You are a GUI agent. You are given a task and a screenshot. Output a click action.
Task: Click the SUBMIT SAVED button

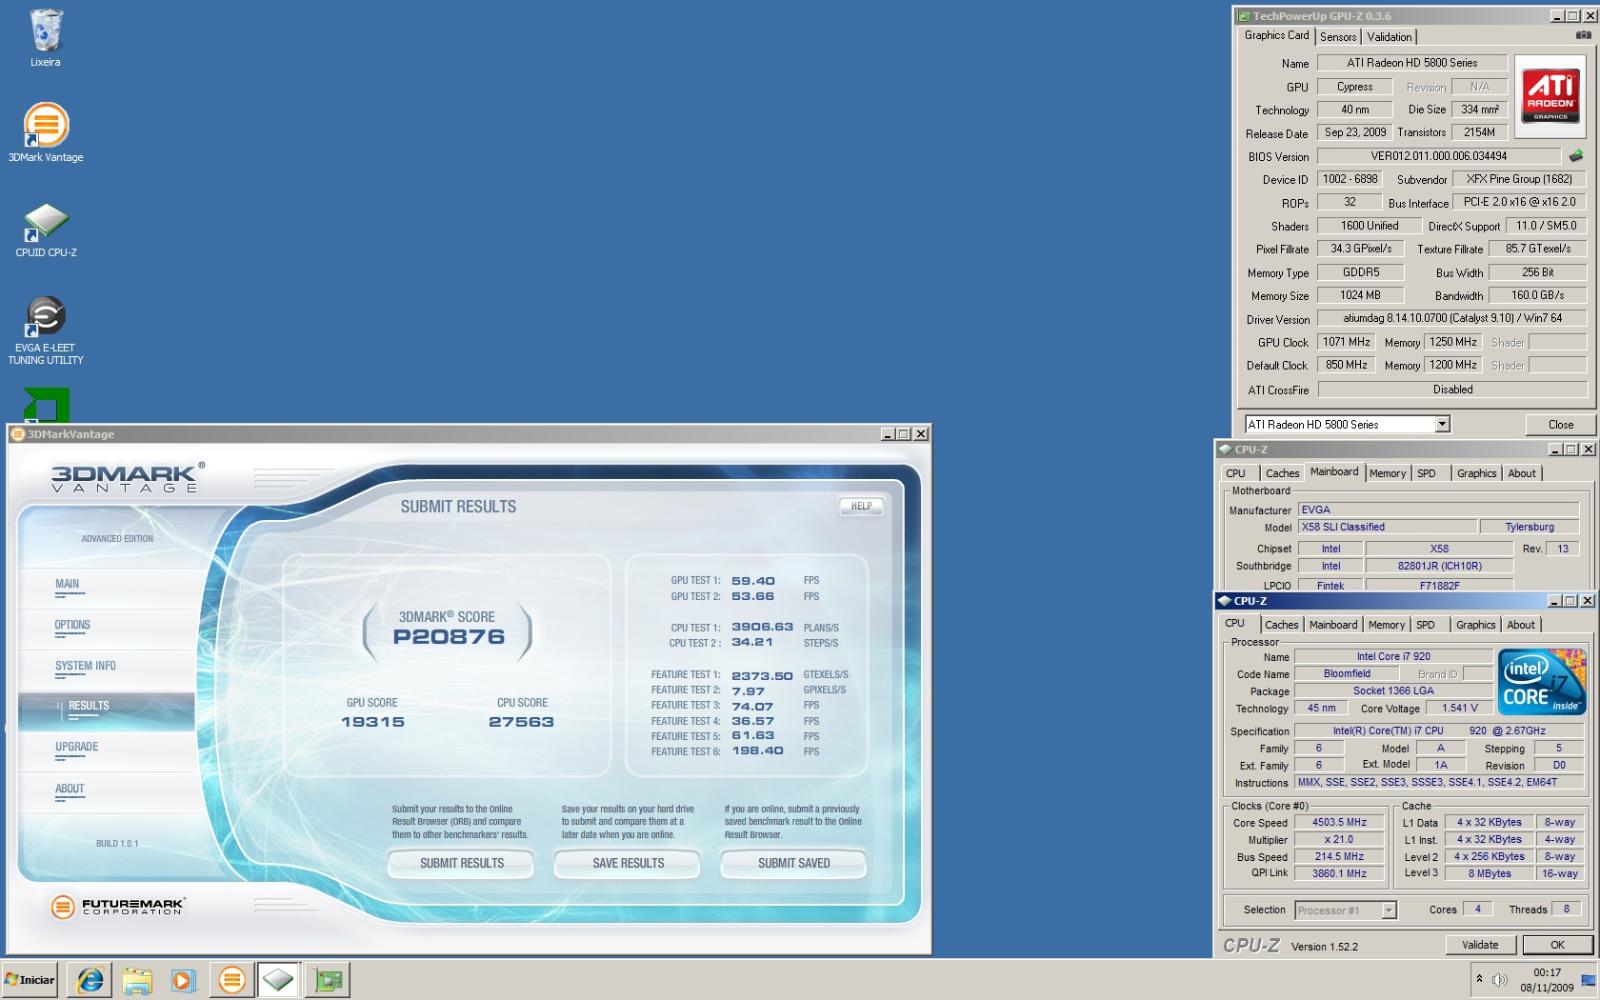click(x=794, y=863)
